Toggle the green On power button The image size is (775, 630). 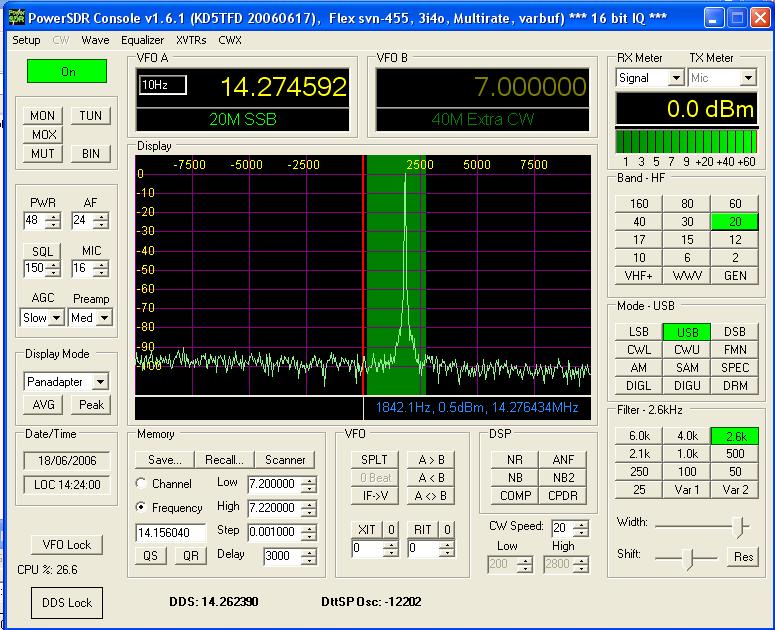tap(68, 72)
